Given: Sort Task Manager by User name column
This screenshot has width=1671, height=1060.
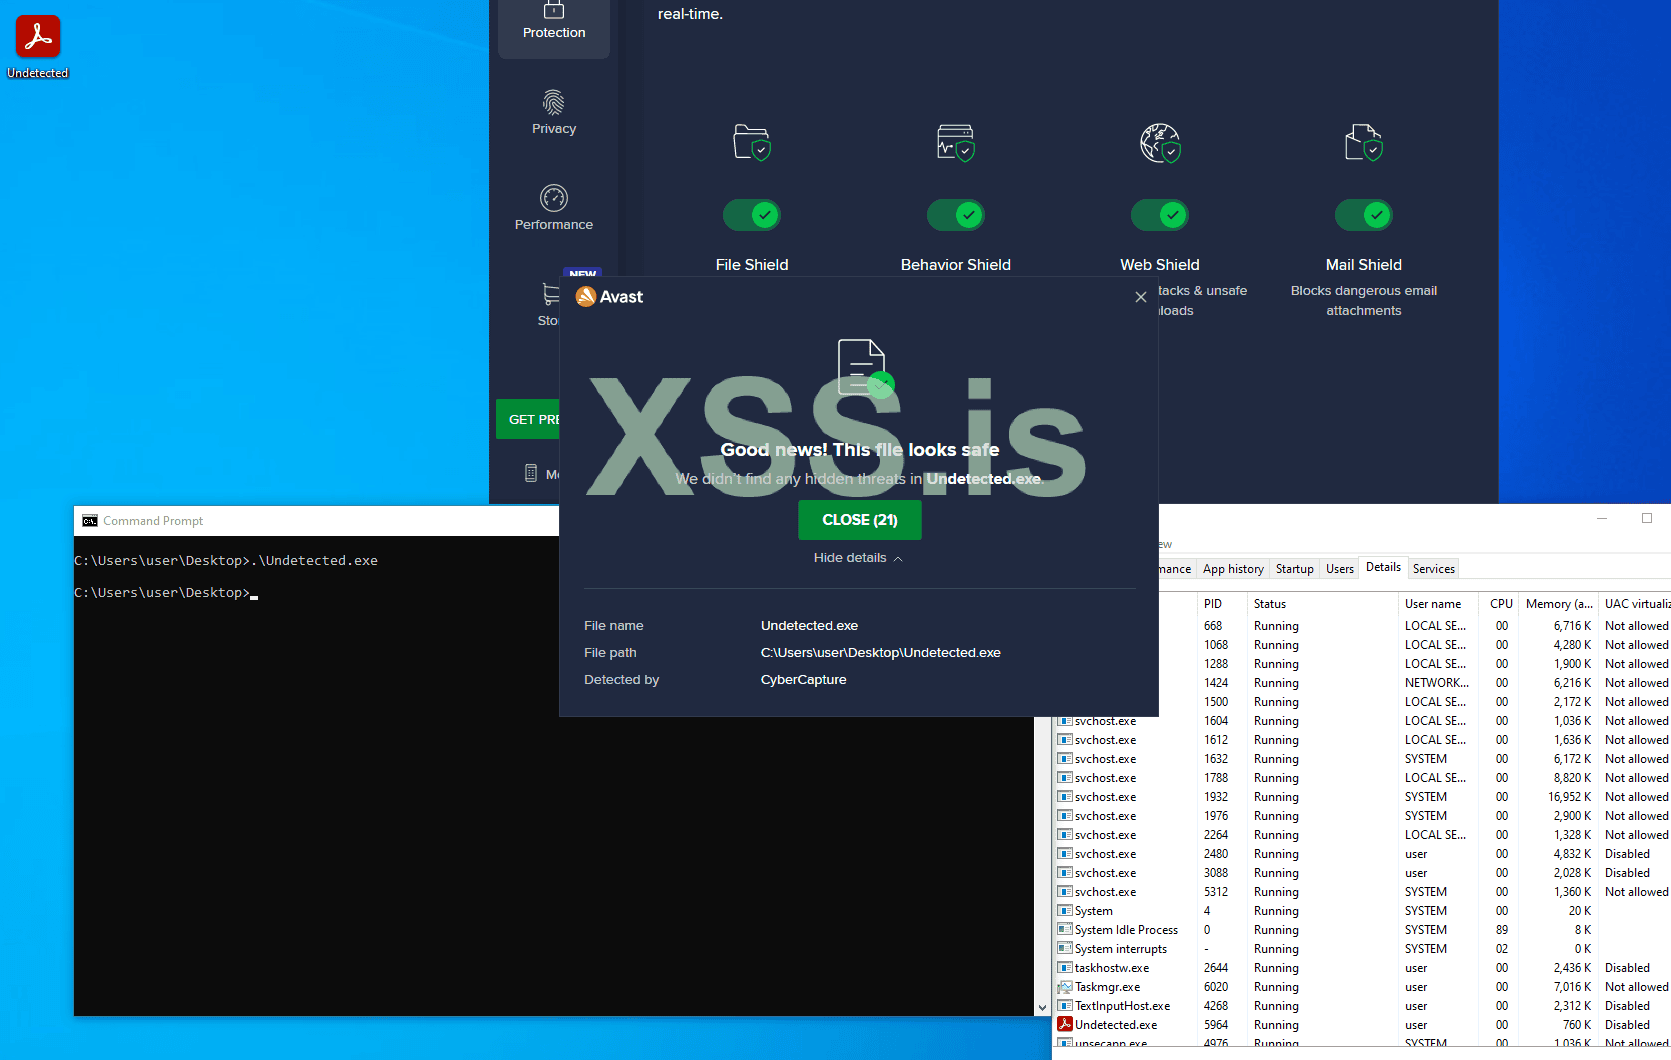Looking at the screenshot, I should (x=1438, y=604).
